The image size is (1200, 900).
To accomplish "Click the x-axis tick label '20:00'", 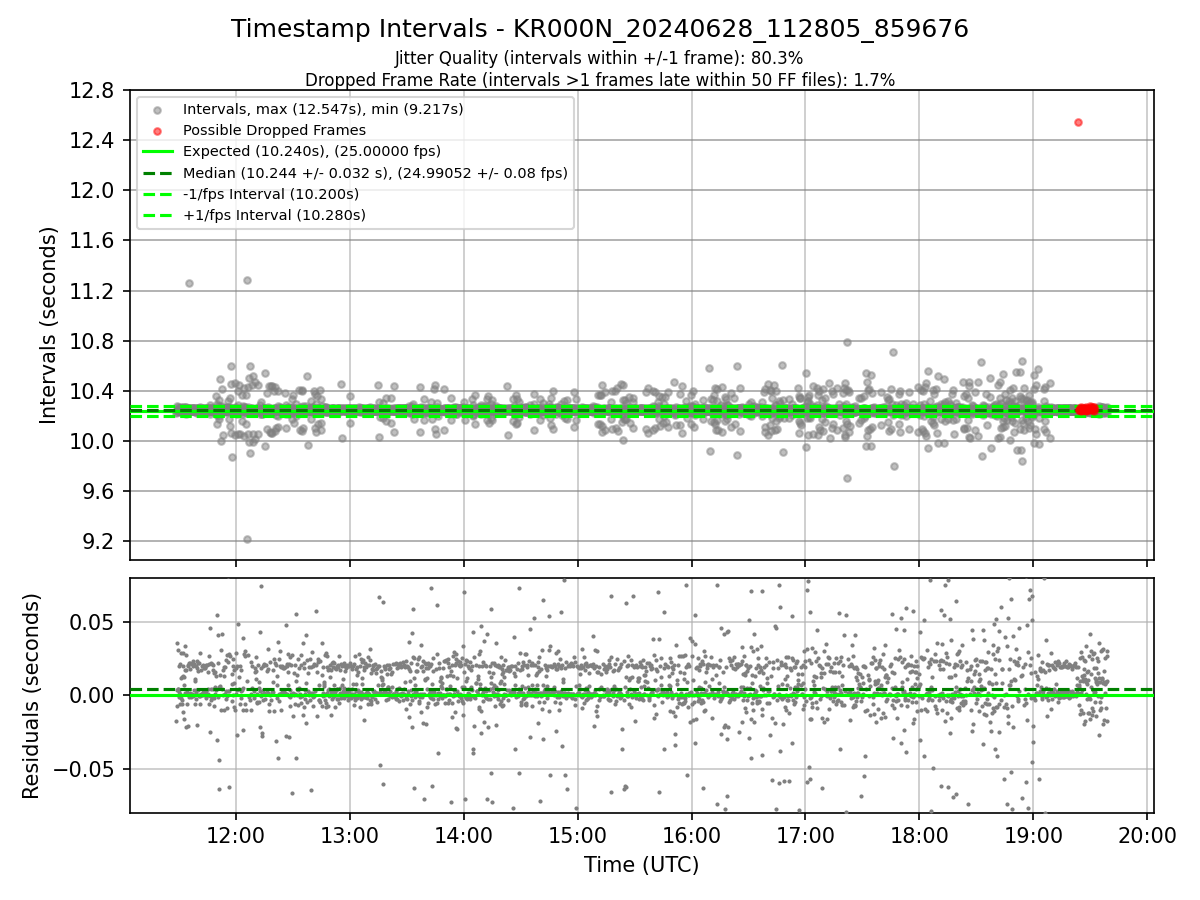I will coord(1147,835).
